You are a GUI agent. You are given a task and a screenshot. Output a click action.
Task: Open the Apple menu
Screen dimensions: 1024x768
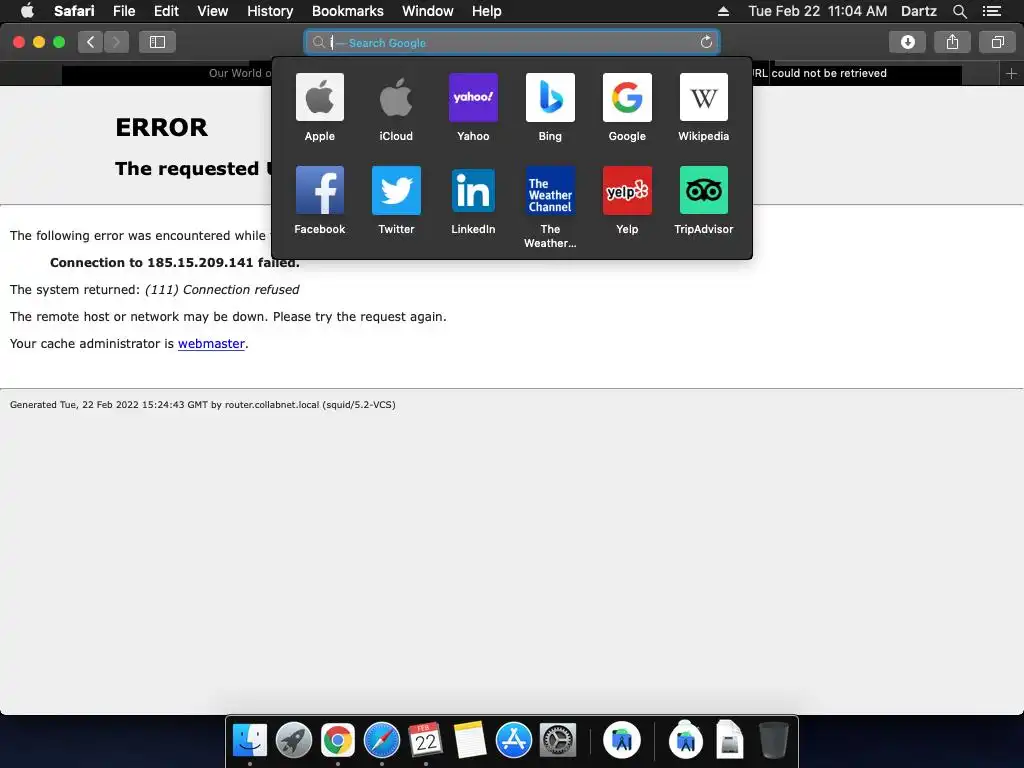coord(27,10)
